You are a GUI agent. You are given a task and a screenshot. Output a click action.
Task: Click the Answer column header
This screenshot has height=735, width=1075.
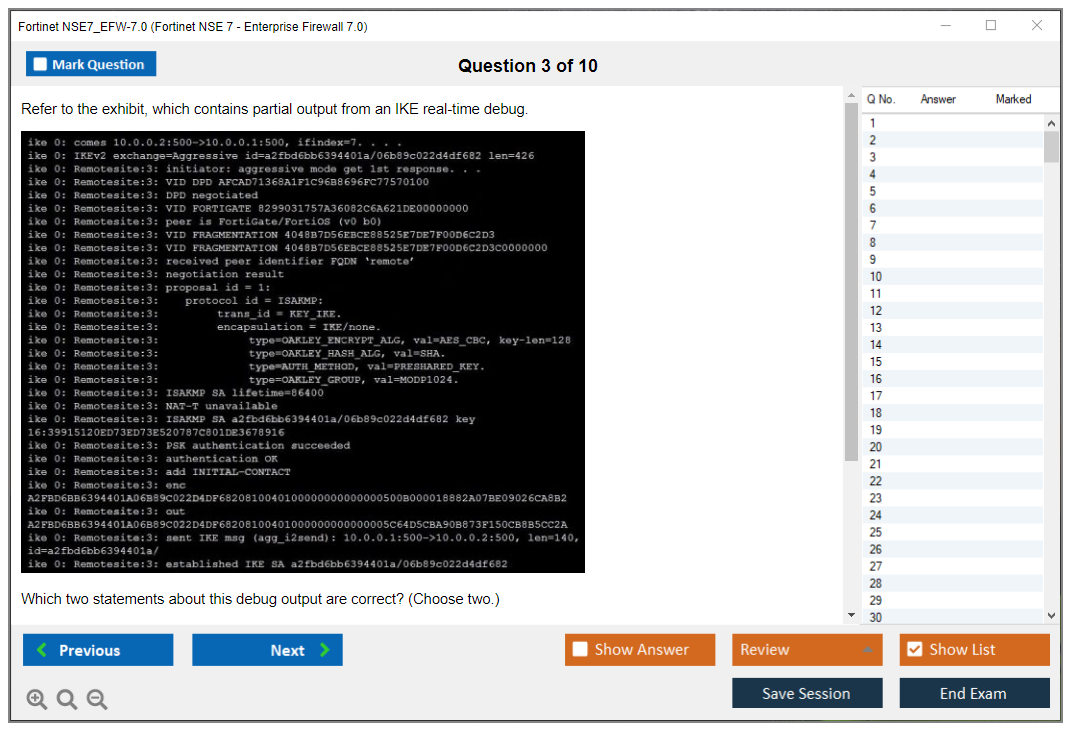click(937, 99)
